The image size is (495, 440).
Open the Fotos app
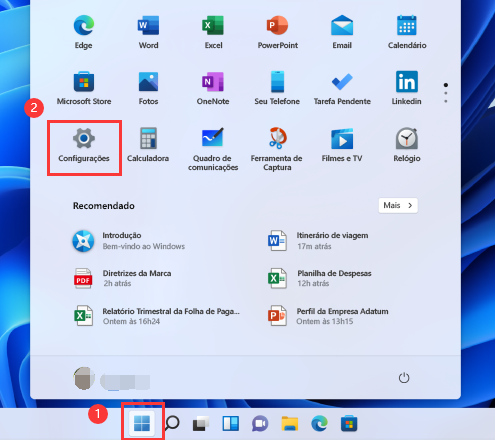pos(148,88)
